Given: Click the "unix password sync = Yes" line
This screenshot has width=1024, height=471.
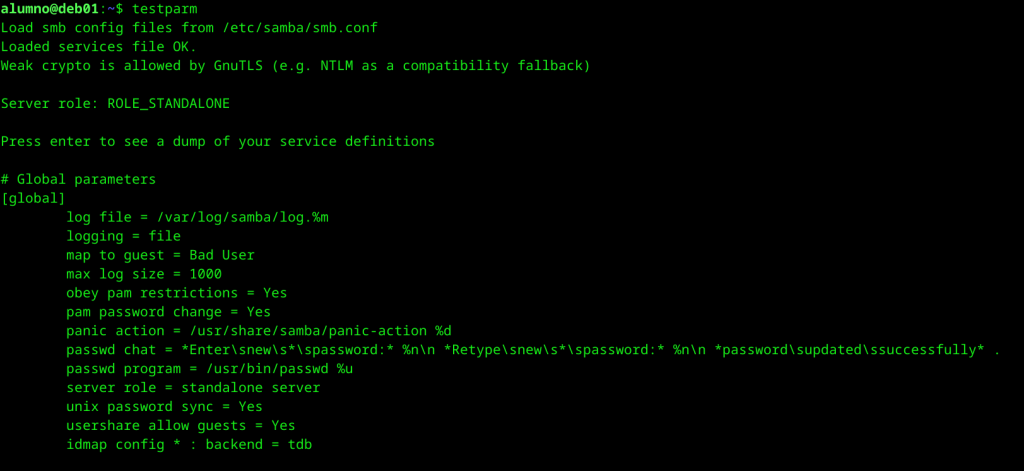Looking at the screenshot, I should click(x=164, y=407).
